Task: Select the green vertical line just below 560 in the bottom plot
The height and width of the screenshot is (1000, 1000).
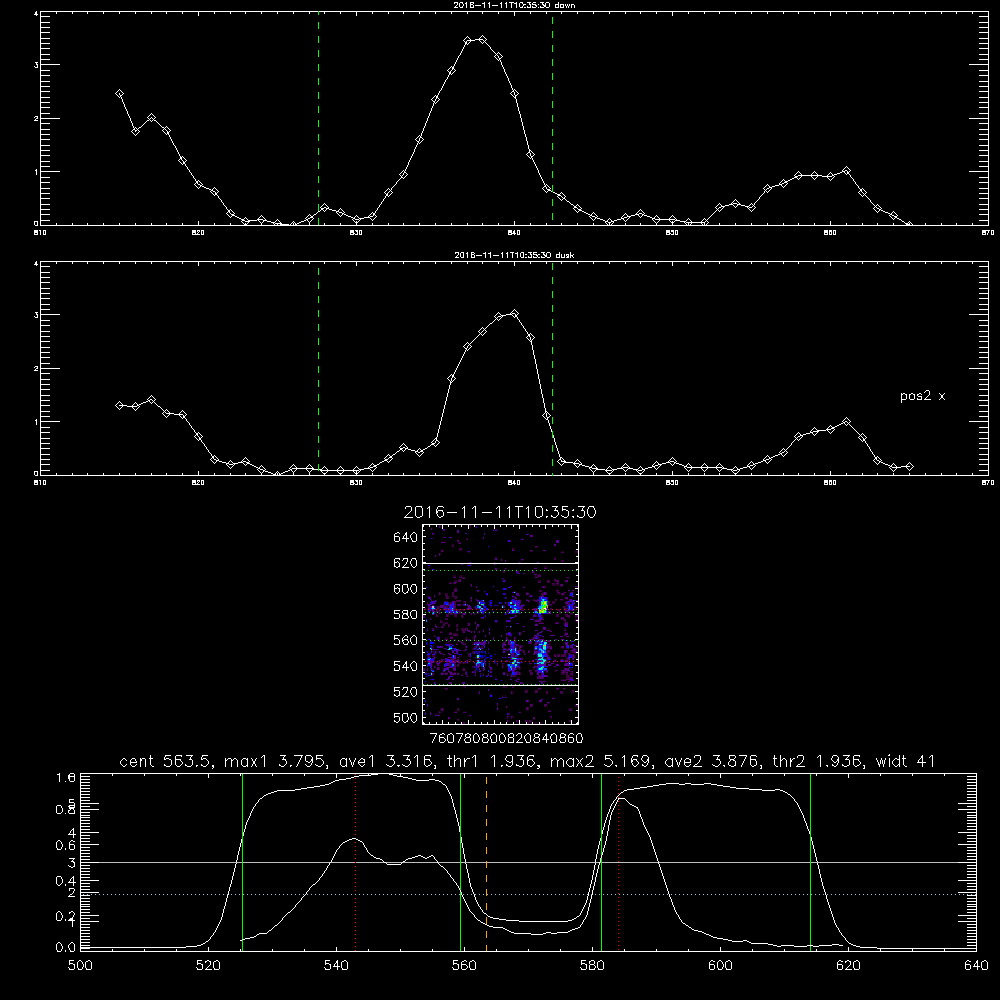Action: [x=460, y=862]
